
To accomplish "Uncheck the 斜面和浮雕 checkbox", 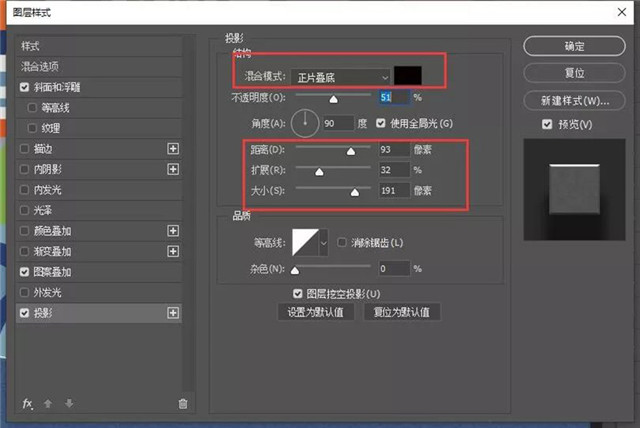I will pos(25,87).
